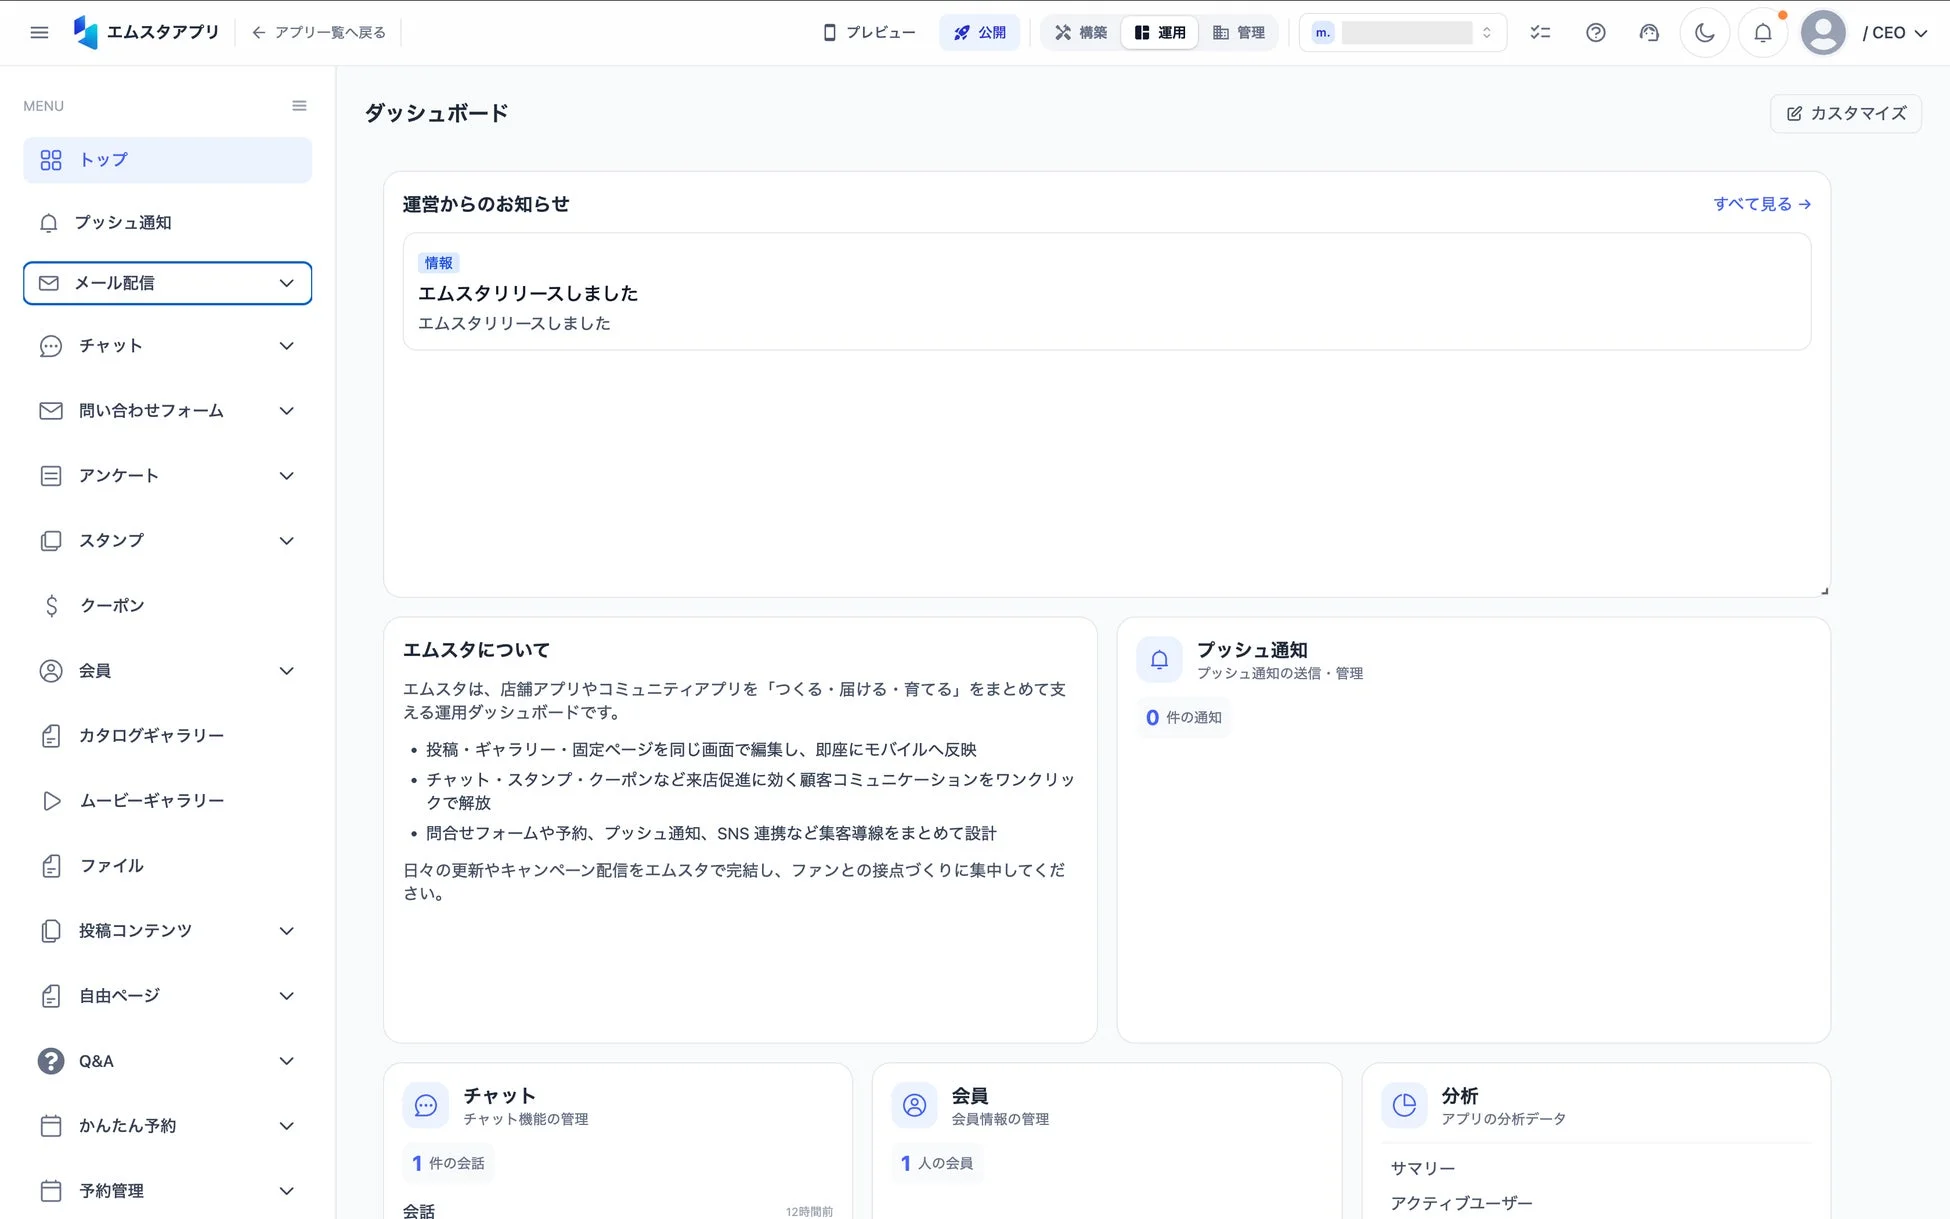Open the support headset icon
1950x1219 pixels.
tap(1649, 32)
